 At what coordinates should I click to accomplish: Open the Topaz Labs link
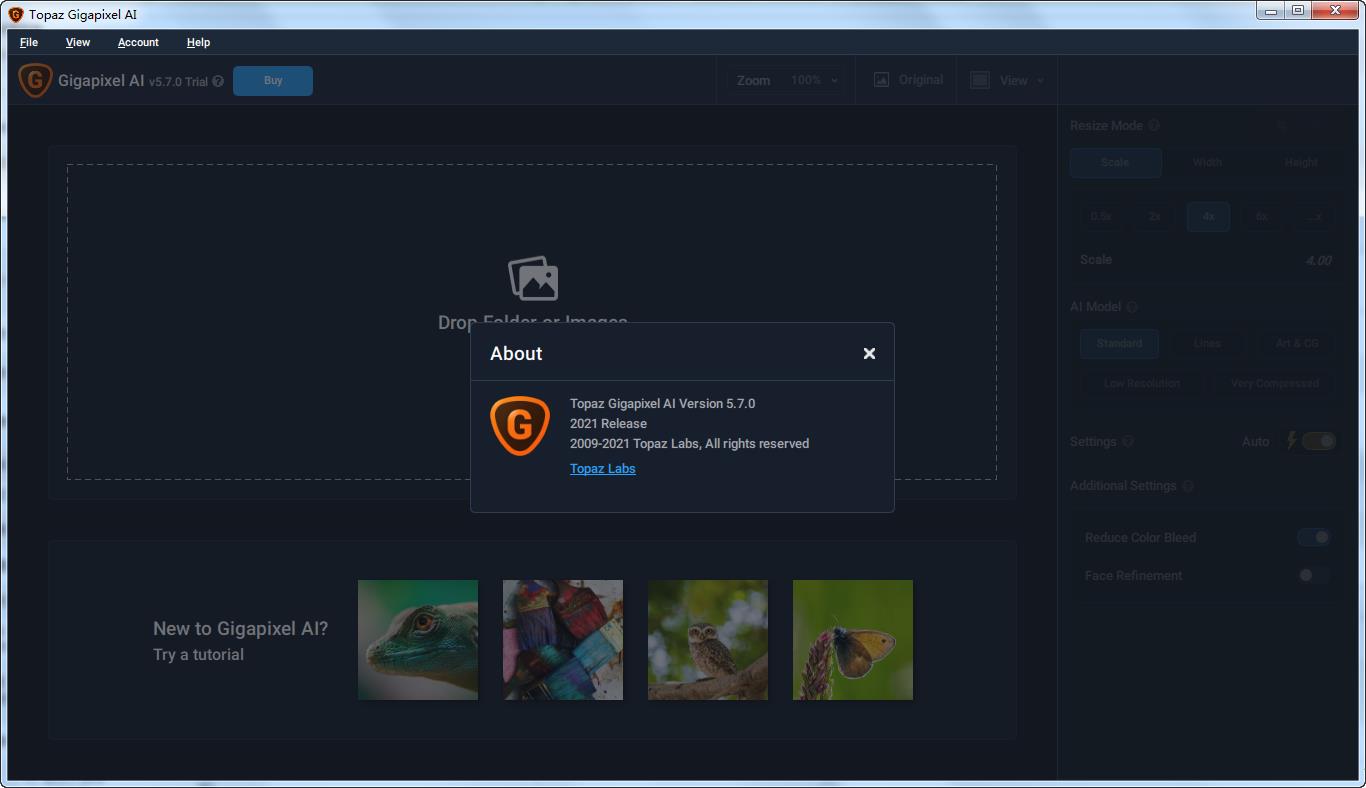click(x=602, y=468)
